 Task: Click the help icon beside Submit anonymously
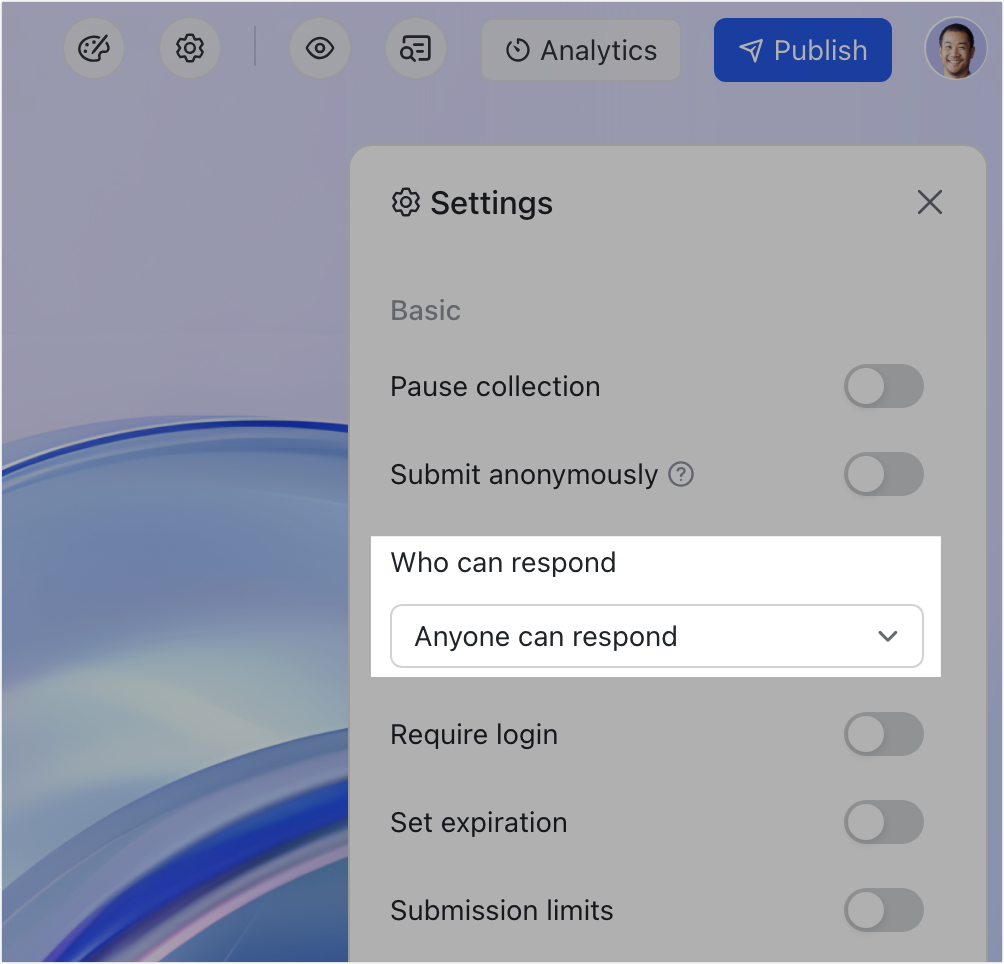[x=681, y=475]
